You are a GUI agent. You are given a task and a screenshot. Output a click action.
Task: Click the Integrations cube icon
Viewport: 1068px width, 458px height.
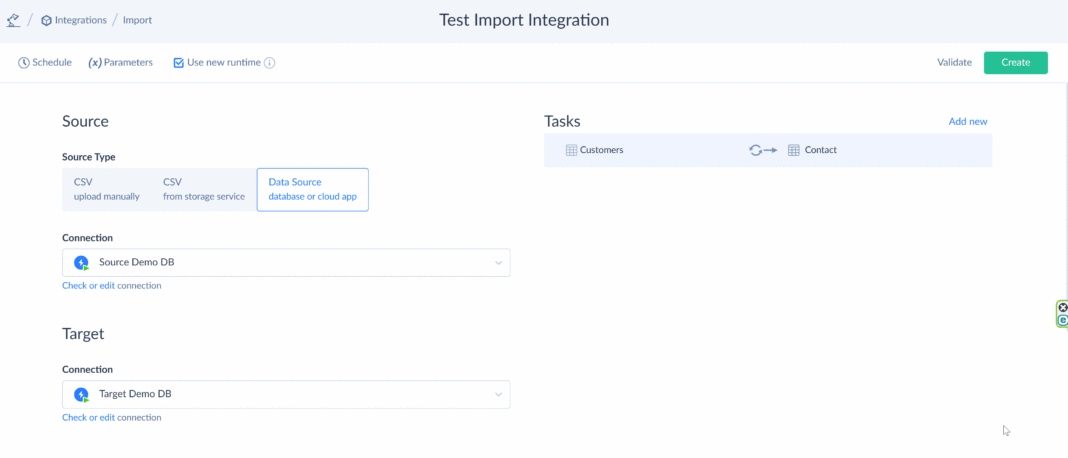(x=47, y=20)
